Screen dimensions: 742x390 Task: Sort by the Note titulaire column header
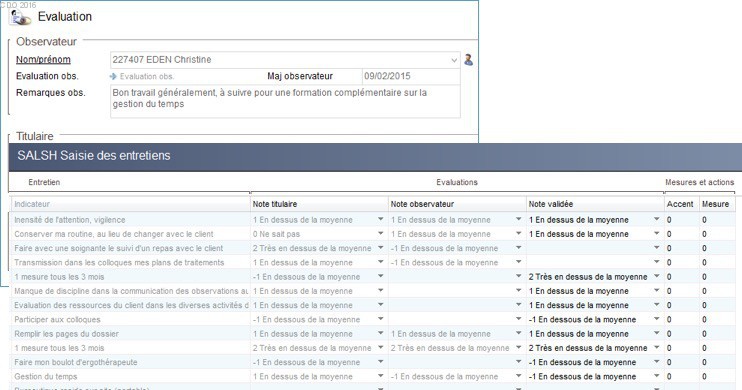(319, 204)
